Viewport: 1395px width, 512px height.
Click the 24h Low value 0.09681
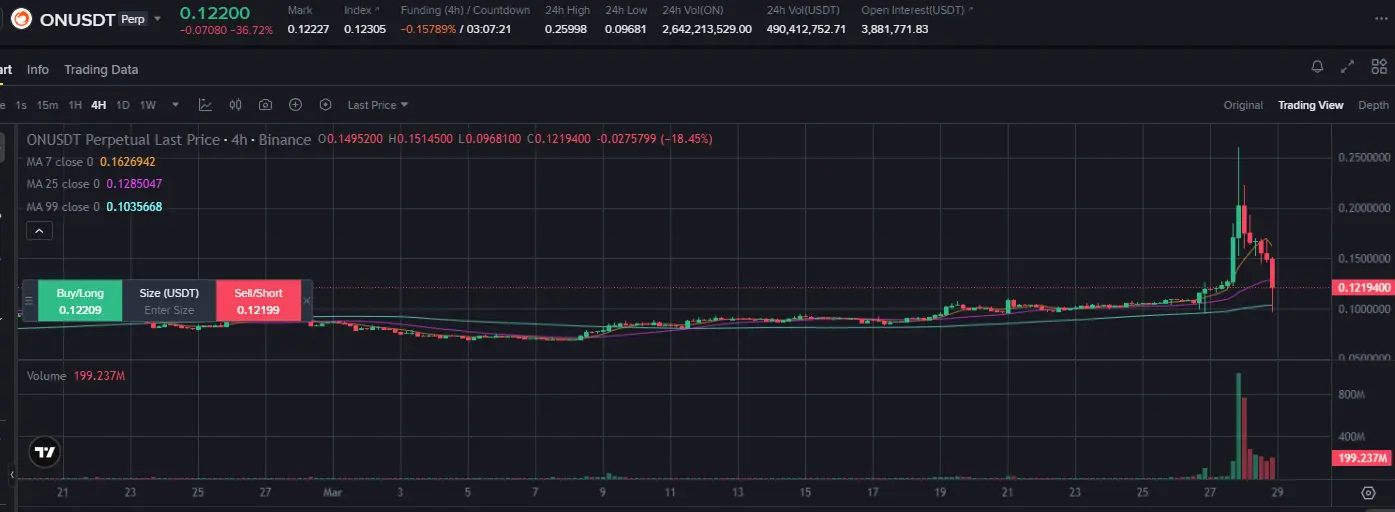point(625,29)
